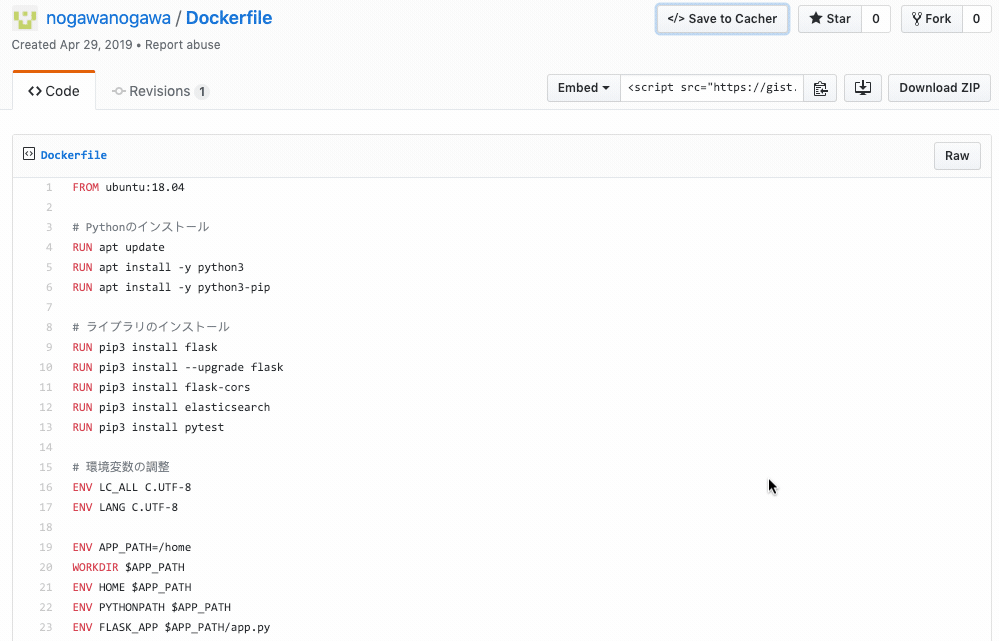Open the Dockerfile filename link in file header
This screenshot has height=641, width=999.
pyautogui.click(x=74, y=155)
